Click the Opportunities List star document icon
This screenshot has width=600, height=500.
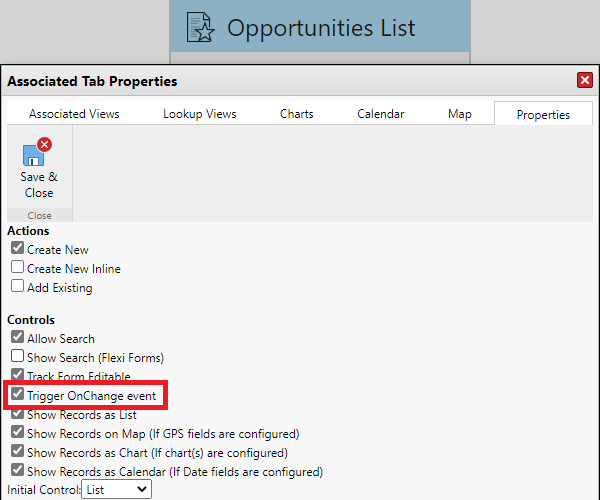[x=201, y=28]
